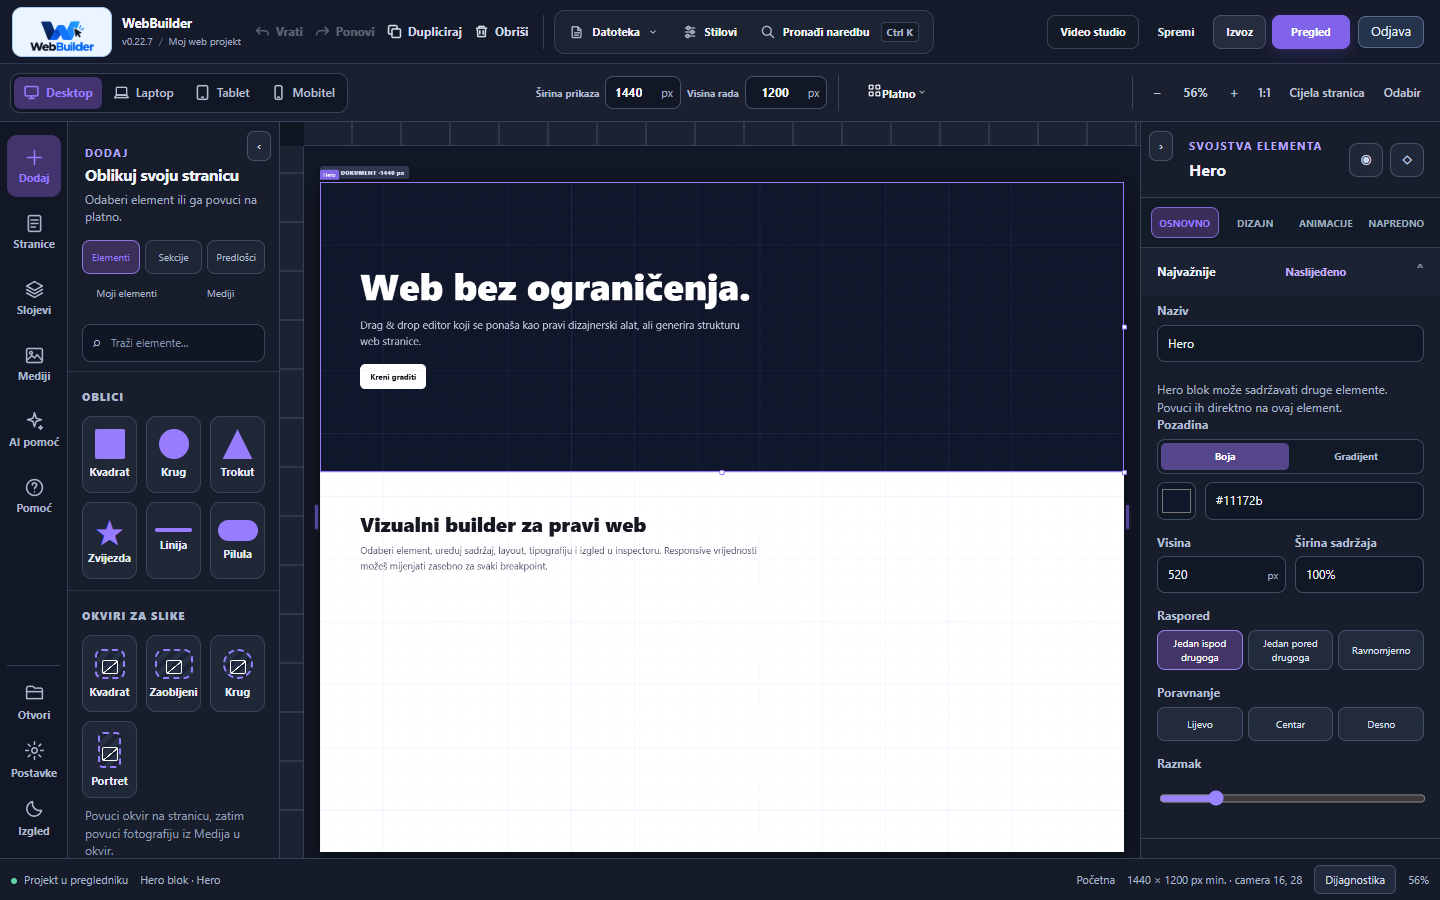Select Boja background type

click(1225, 457)
